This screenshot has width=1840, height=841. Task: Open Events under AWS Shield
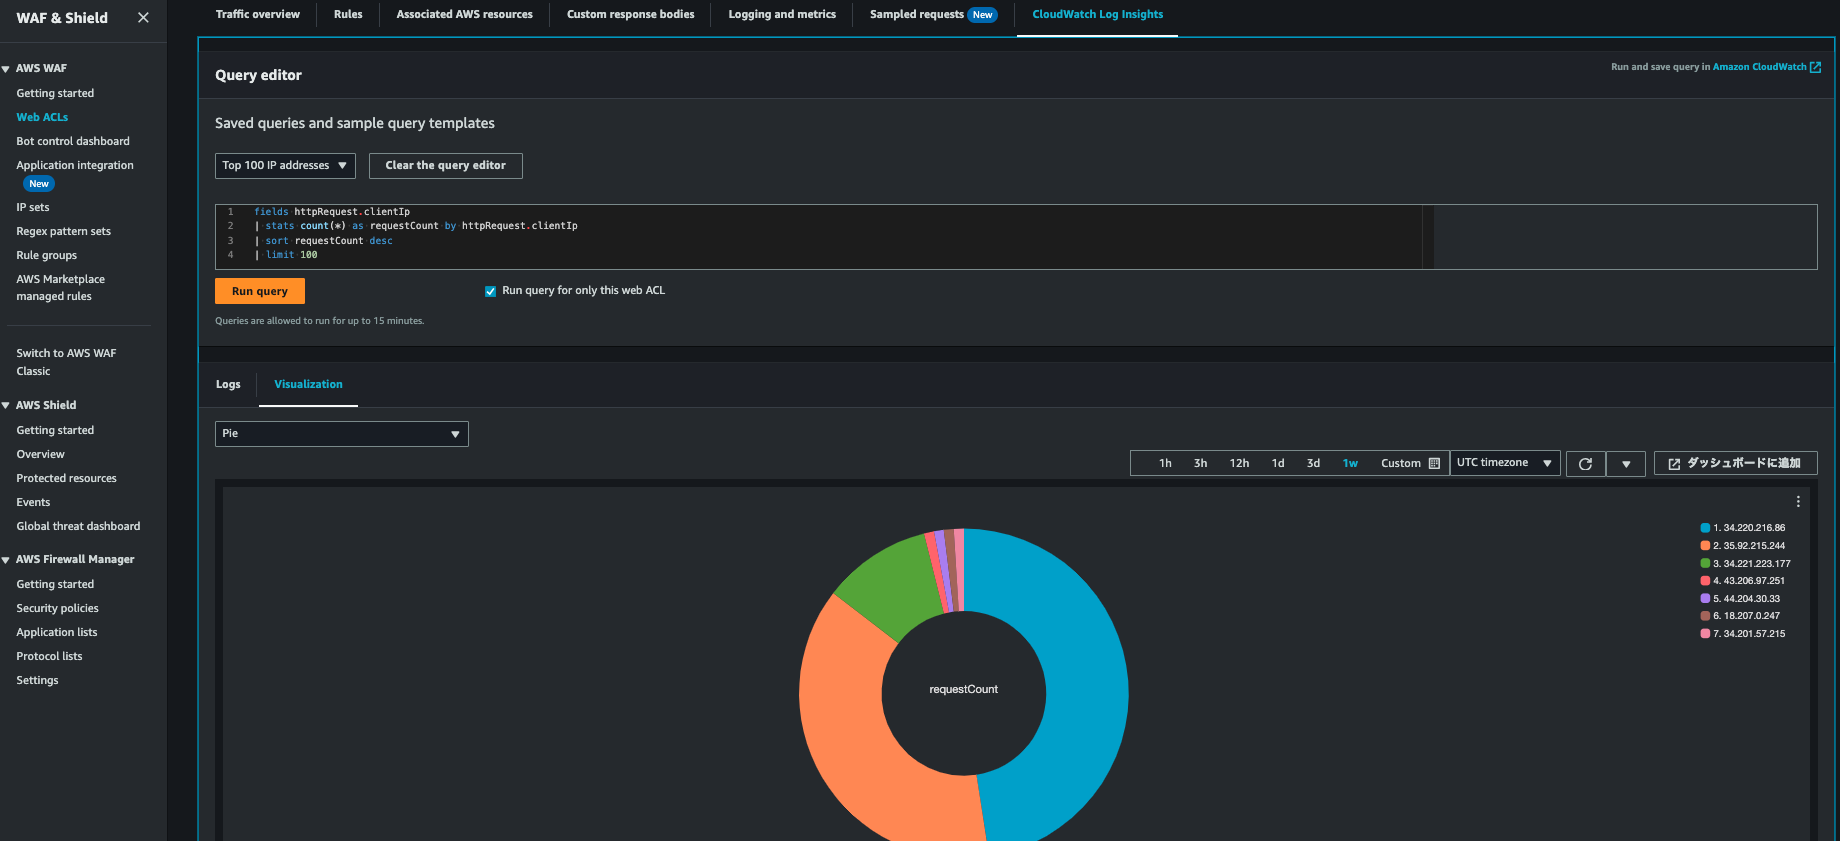(33, 503)
